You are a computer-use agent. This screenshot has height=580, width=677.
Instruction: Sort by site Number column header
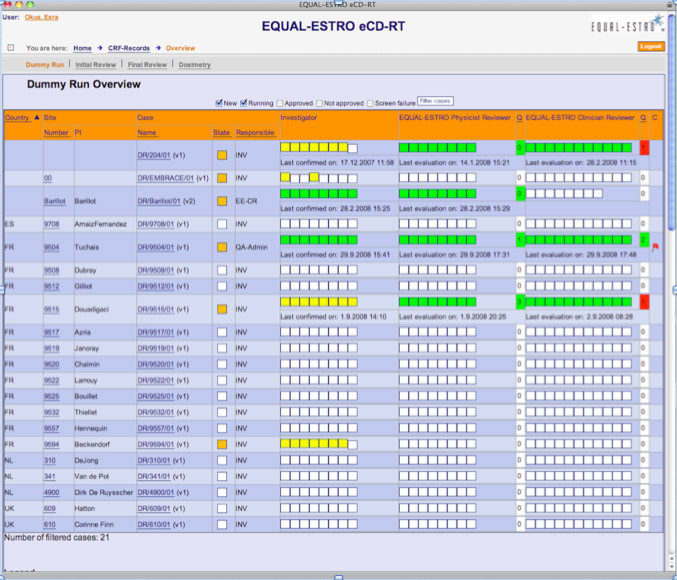click(x=56, y=133)
